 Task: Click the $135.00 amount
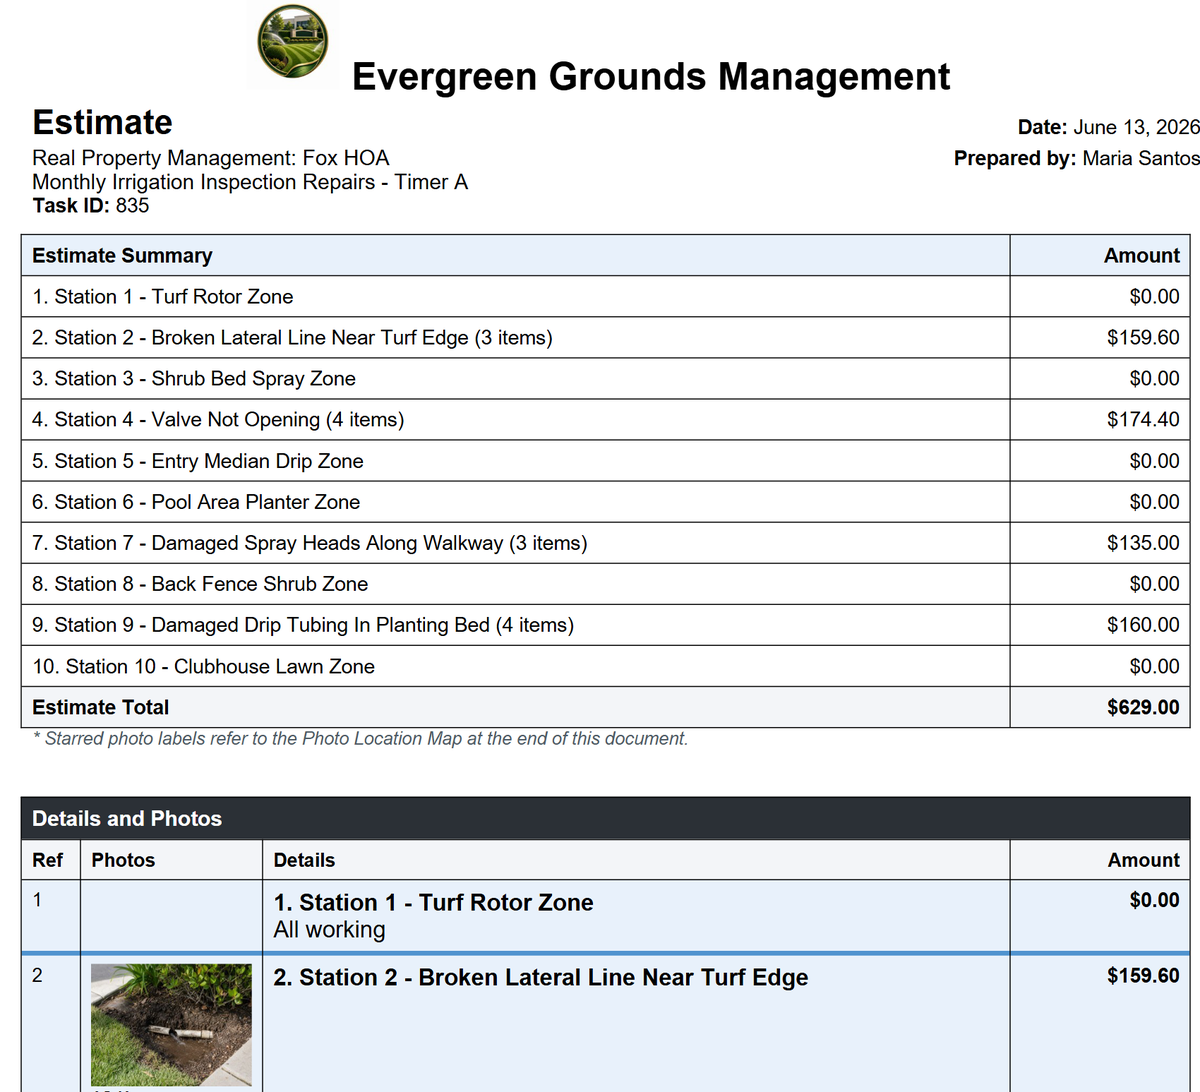[x=1143, y=542]
